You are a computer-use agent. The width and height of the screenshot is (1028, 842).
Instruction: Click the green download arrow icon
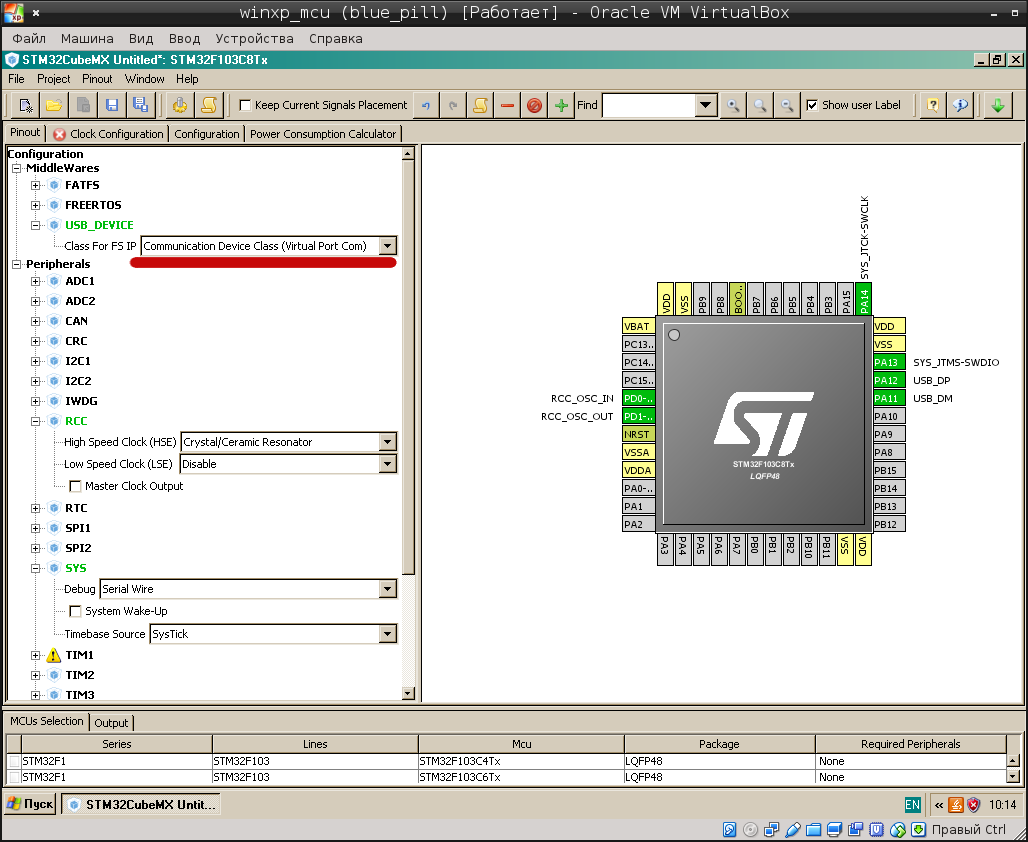[997, 105]
